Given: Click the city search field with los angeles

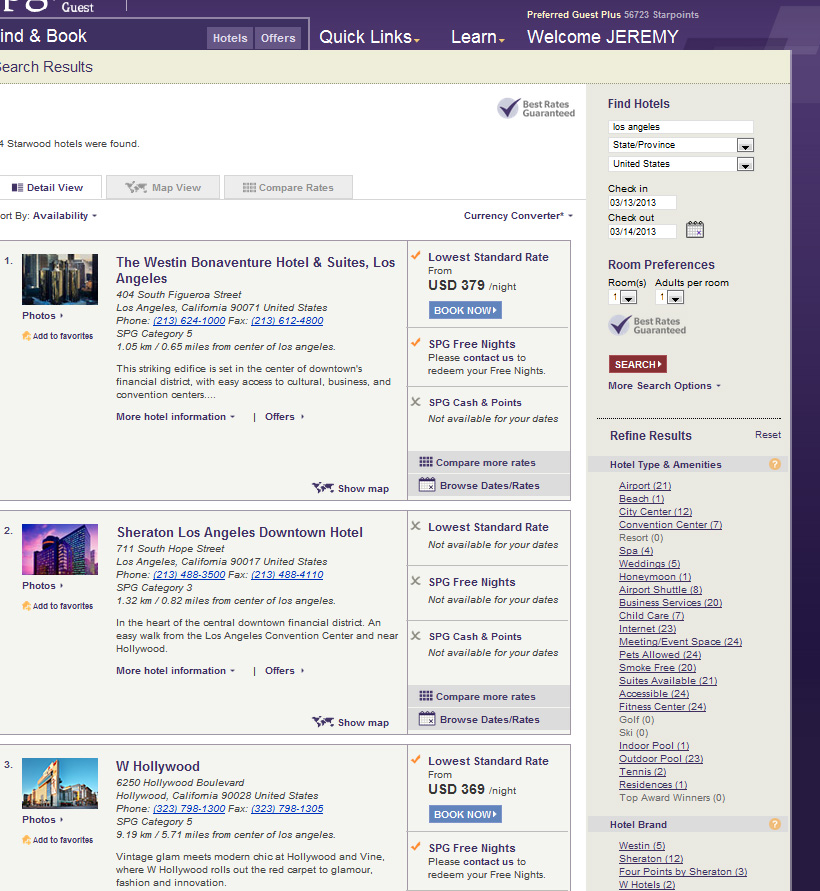Looking at the screenshot, I should (681, 127).
